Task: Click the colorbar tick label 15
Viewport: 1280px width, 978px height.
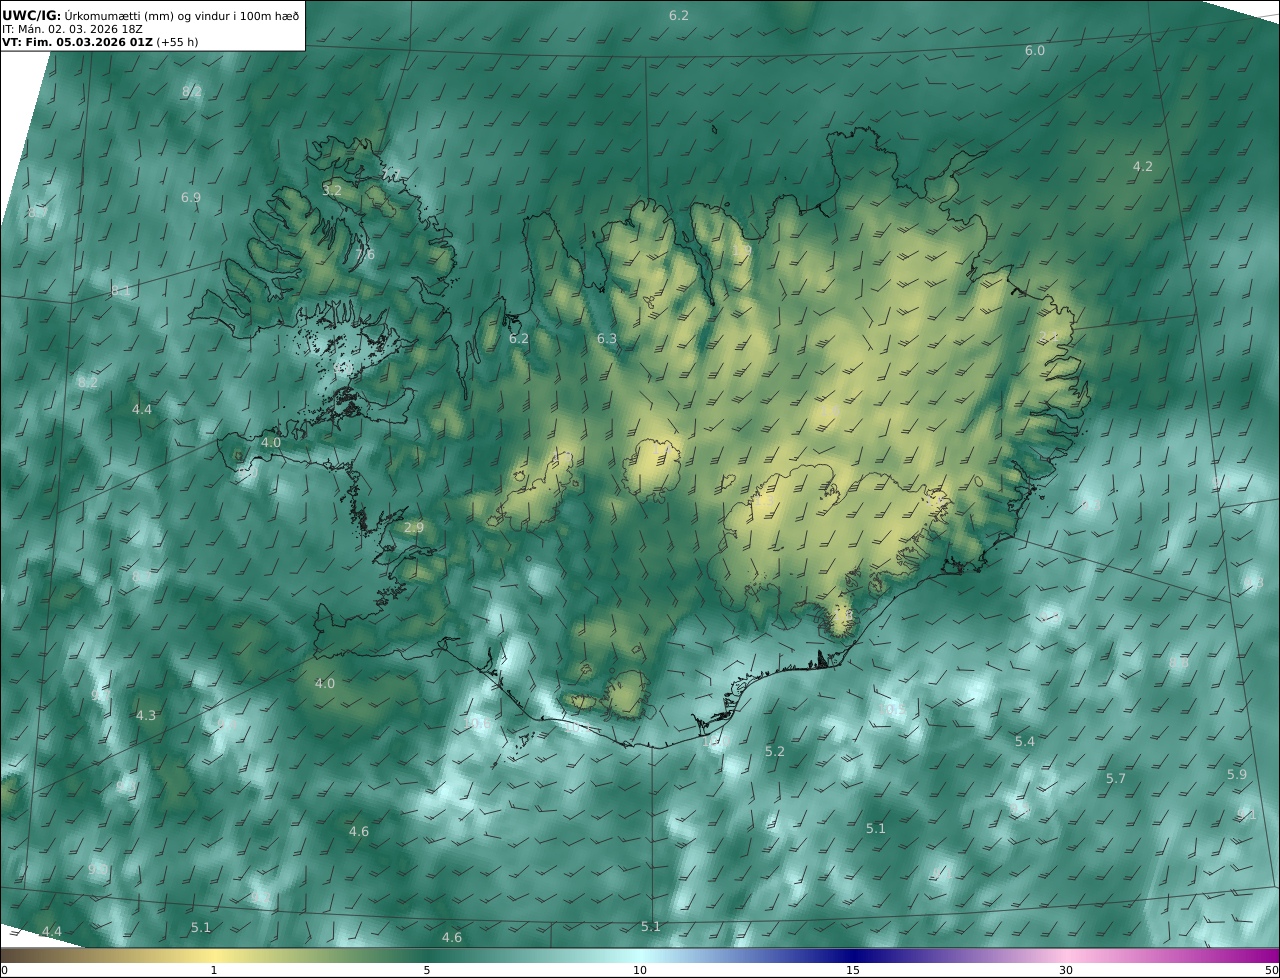Action: point(853,970)
